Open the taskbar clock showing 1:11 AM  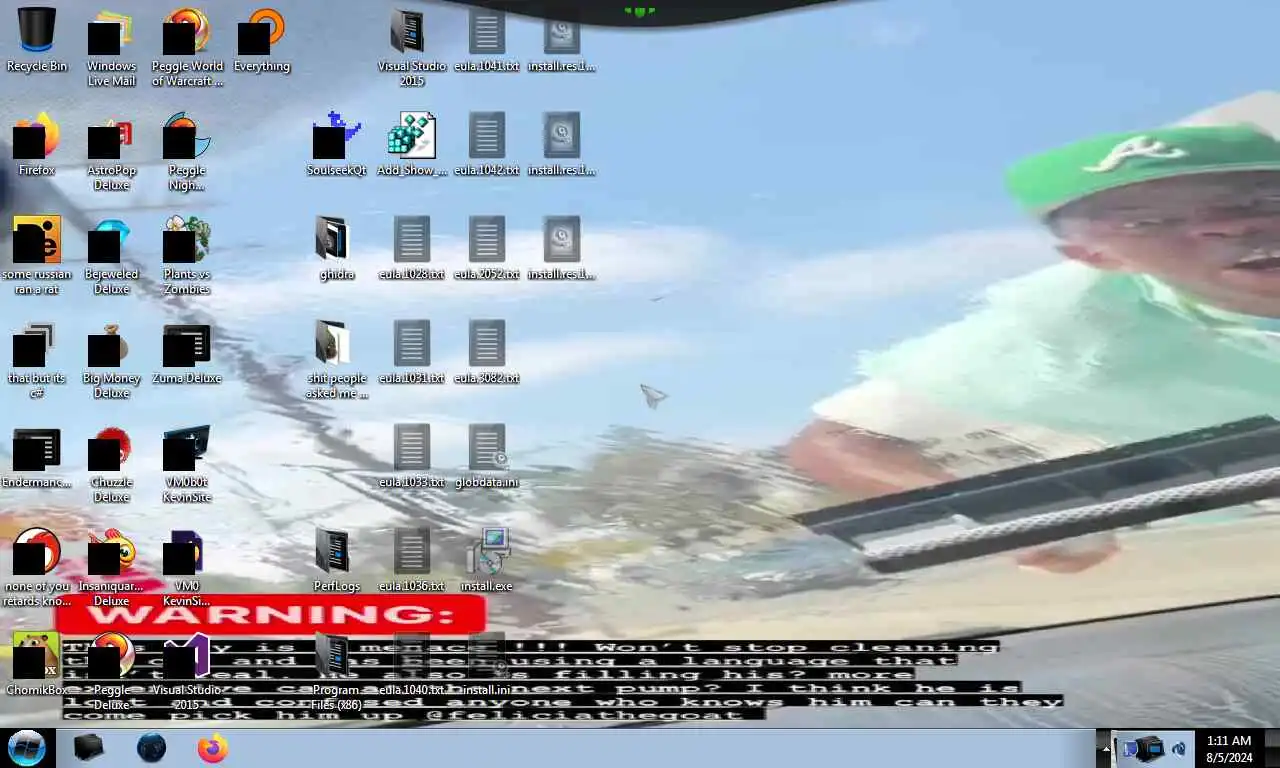pos(1228,748)
